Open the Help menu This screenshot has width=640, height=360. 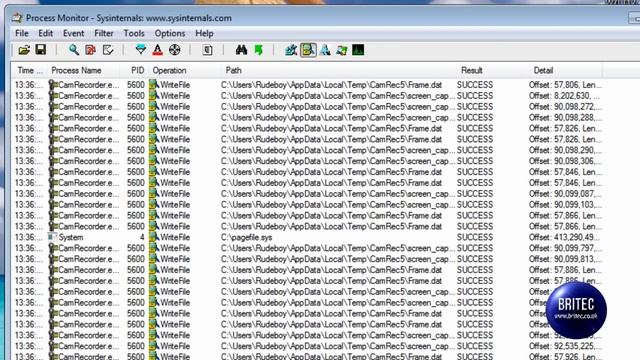(204, 33)
